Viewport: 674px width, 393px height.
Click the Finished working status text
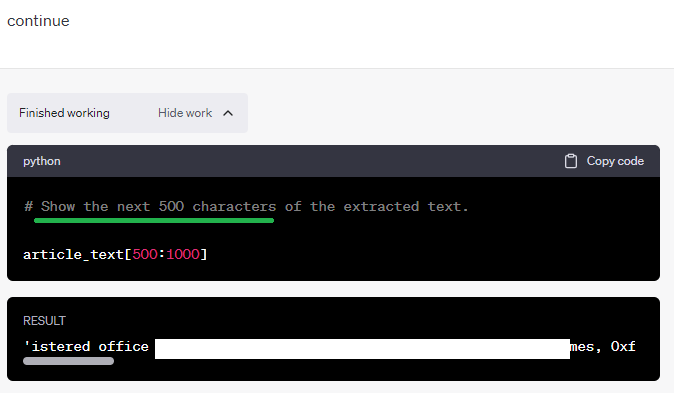[x=64, y=113]
